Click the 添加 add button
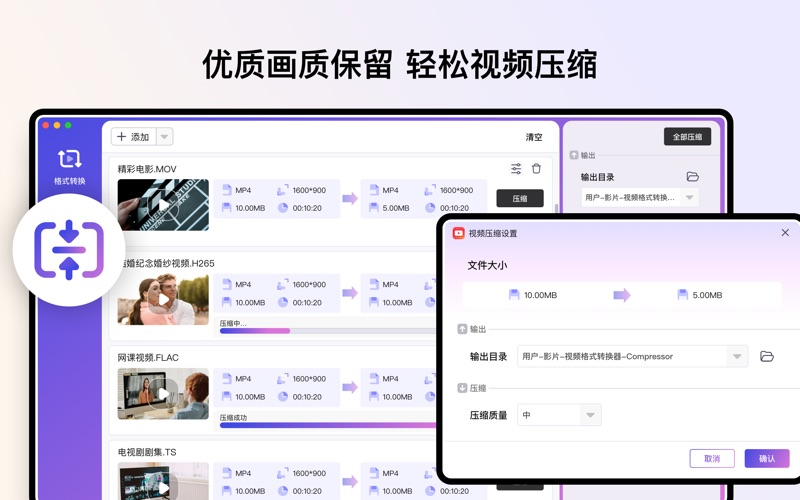800x500 pixels. 133,137
